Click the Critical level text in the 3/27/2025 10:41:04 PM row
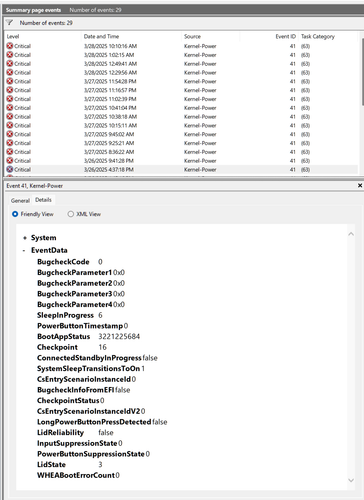364x500 pixels. [22, 108]
